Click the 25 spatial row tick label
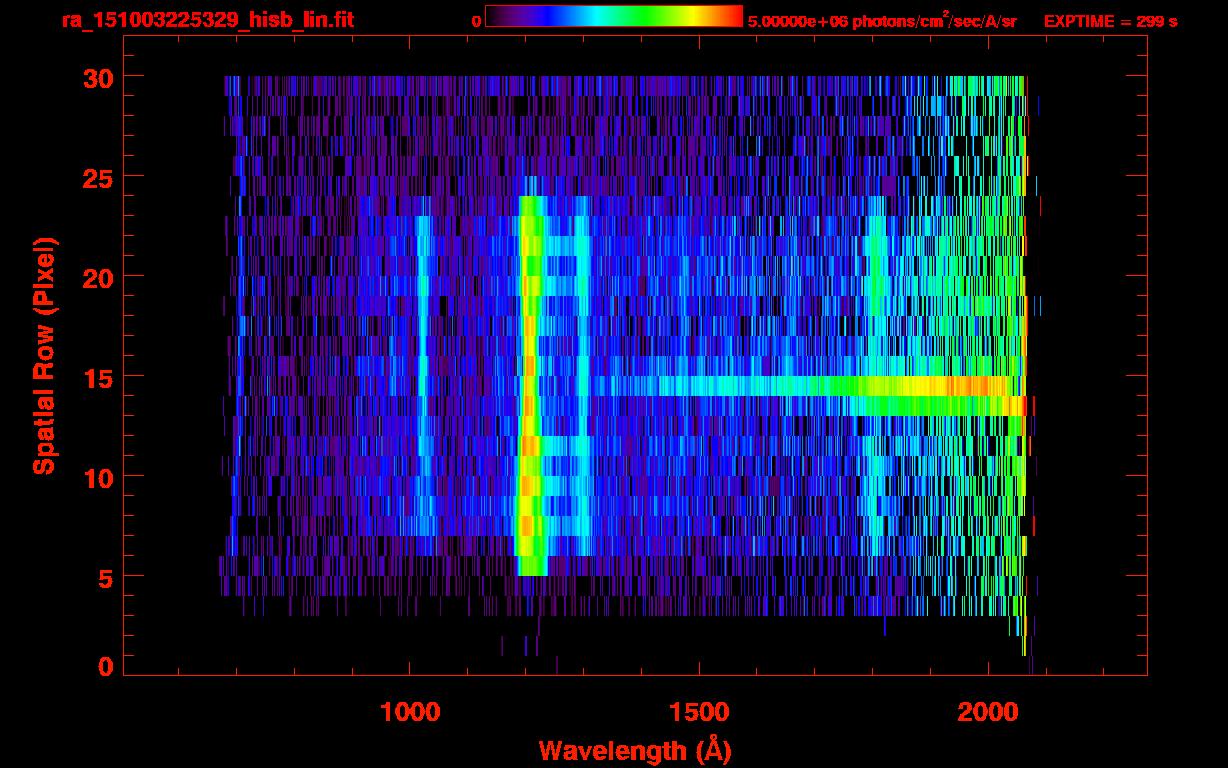This screenshot has width=1228, height=768. coord(97,177)
